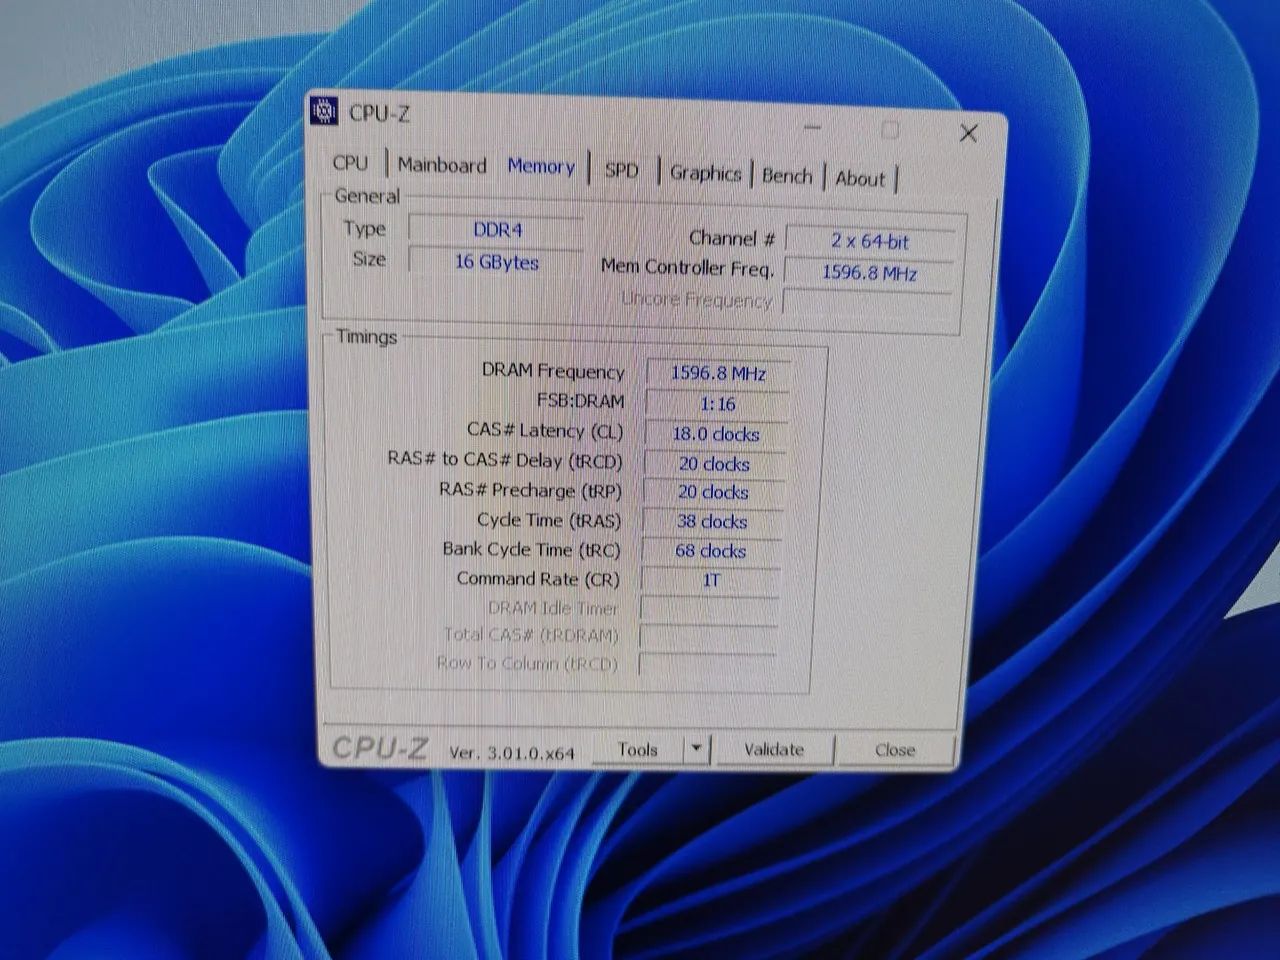Click the Command Rate (CR) label

click(x=538, y=579)
